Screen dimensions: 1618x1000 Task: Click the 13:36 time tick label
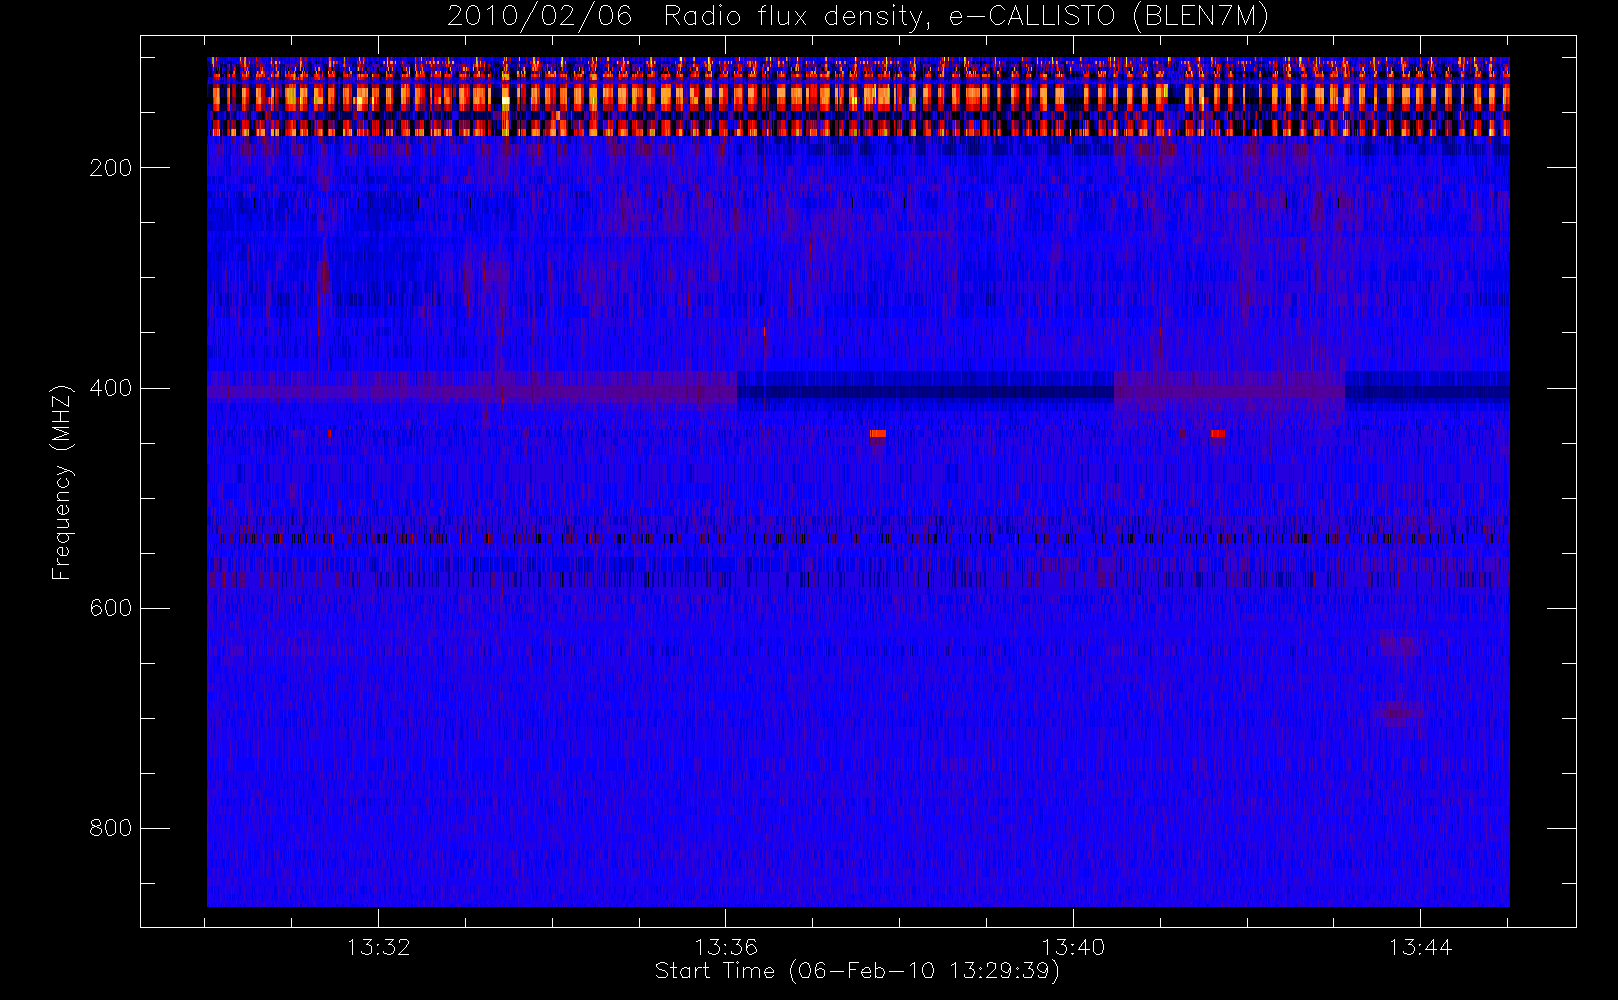(726, 947)
